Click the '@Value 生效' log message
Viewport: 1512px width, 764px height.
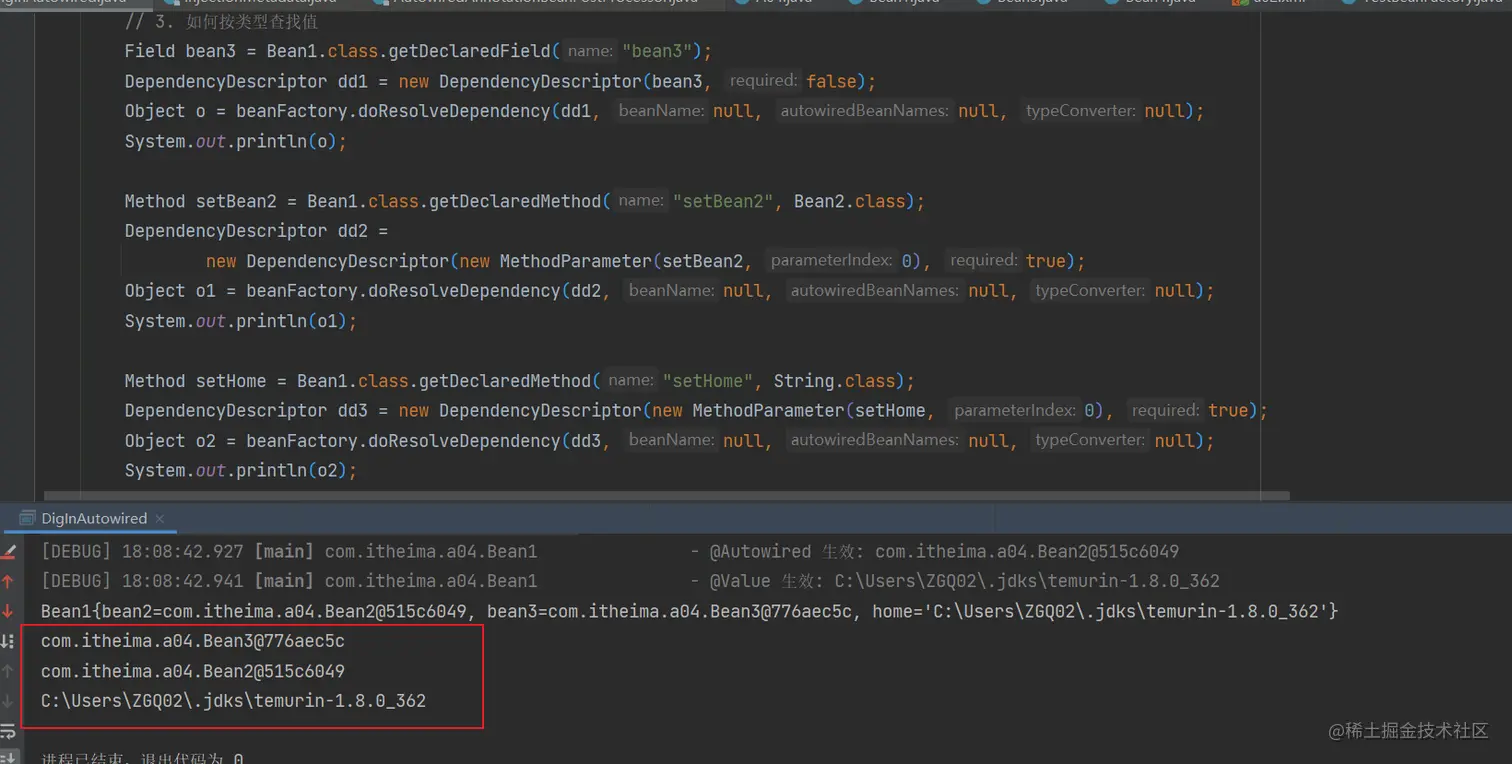(x=964, y=581)
